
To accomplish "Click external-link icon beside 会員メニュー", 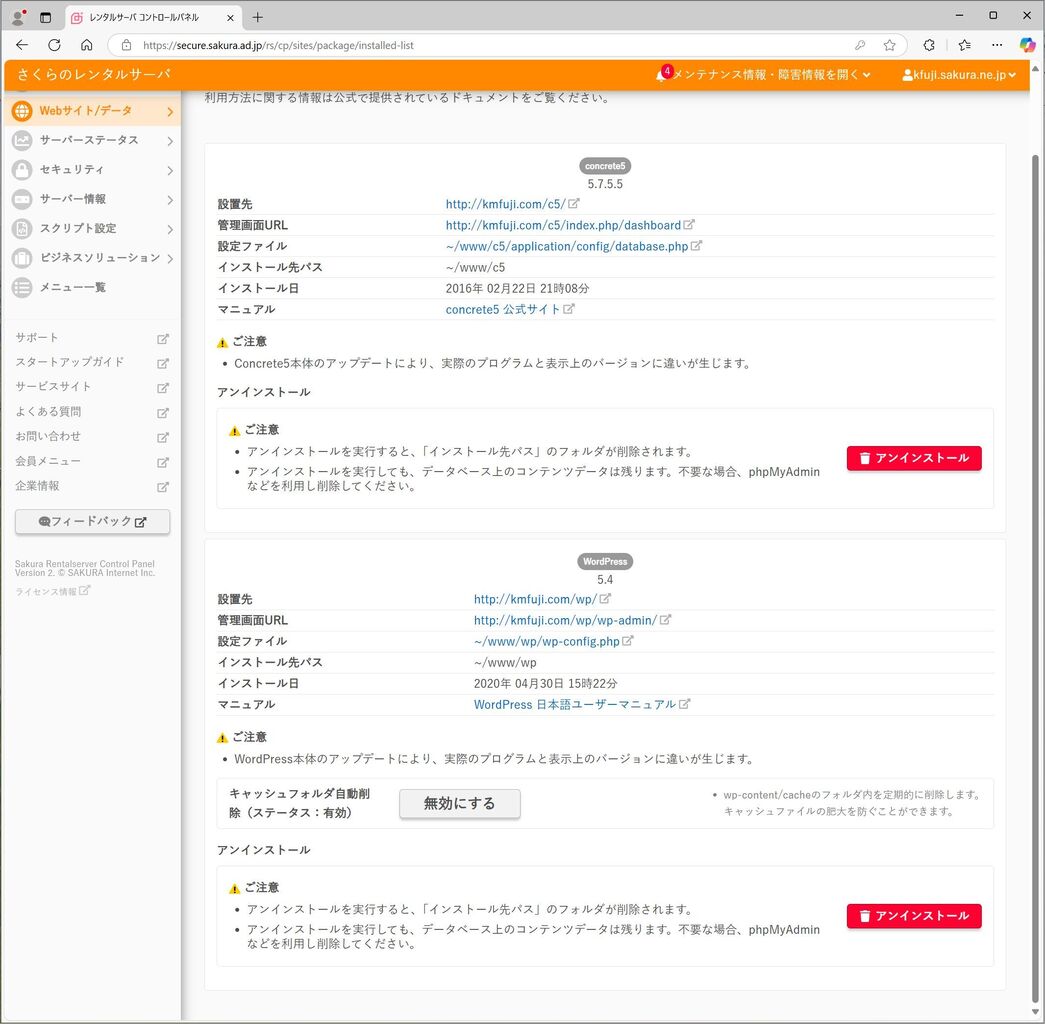I will tap(163, 462).
